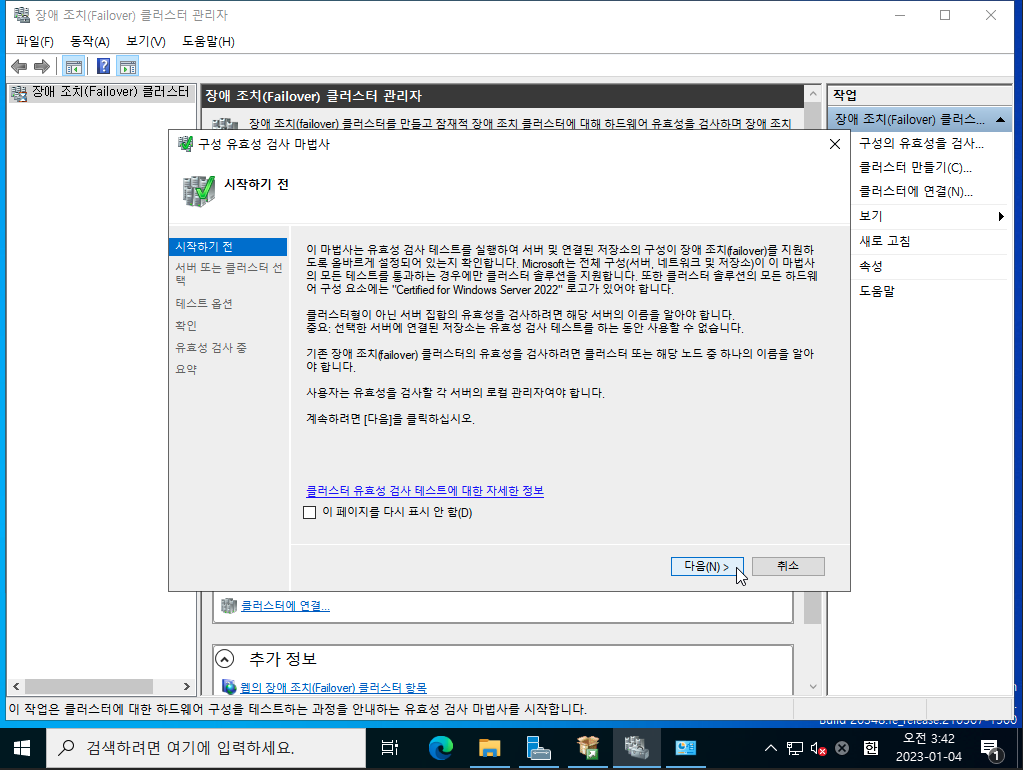Toggle the 한 IME language indicator
The height and width of the screenshot is (770, 1023).
pos(871,748)
